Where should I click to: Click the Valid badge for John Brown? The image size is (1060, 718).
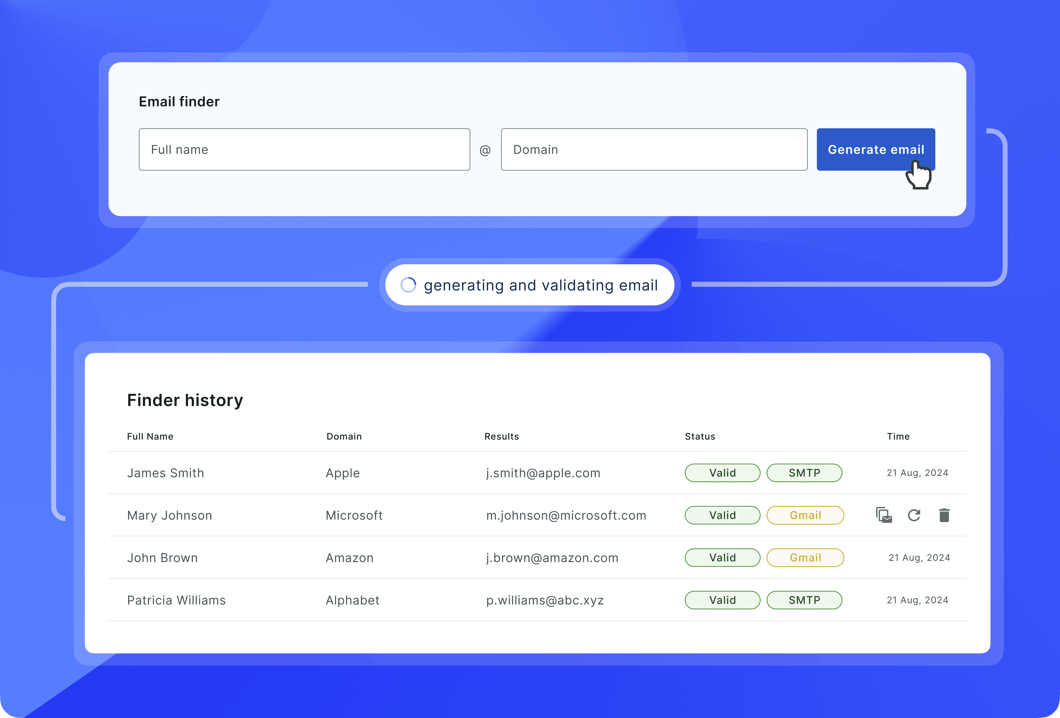(722, 558)
